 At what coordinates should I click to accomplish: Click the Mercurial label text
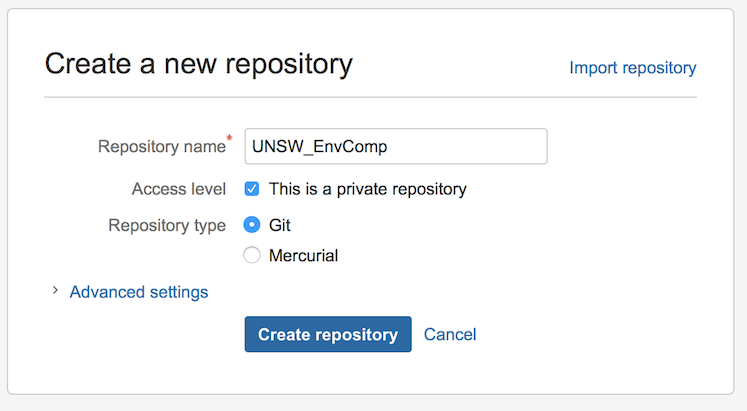[x=303, y=255]
